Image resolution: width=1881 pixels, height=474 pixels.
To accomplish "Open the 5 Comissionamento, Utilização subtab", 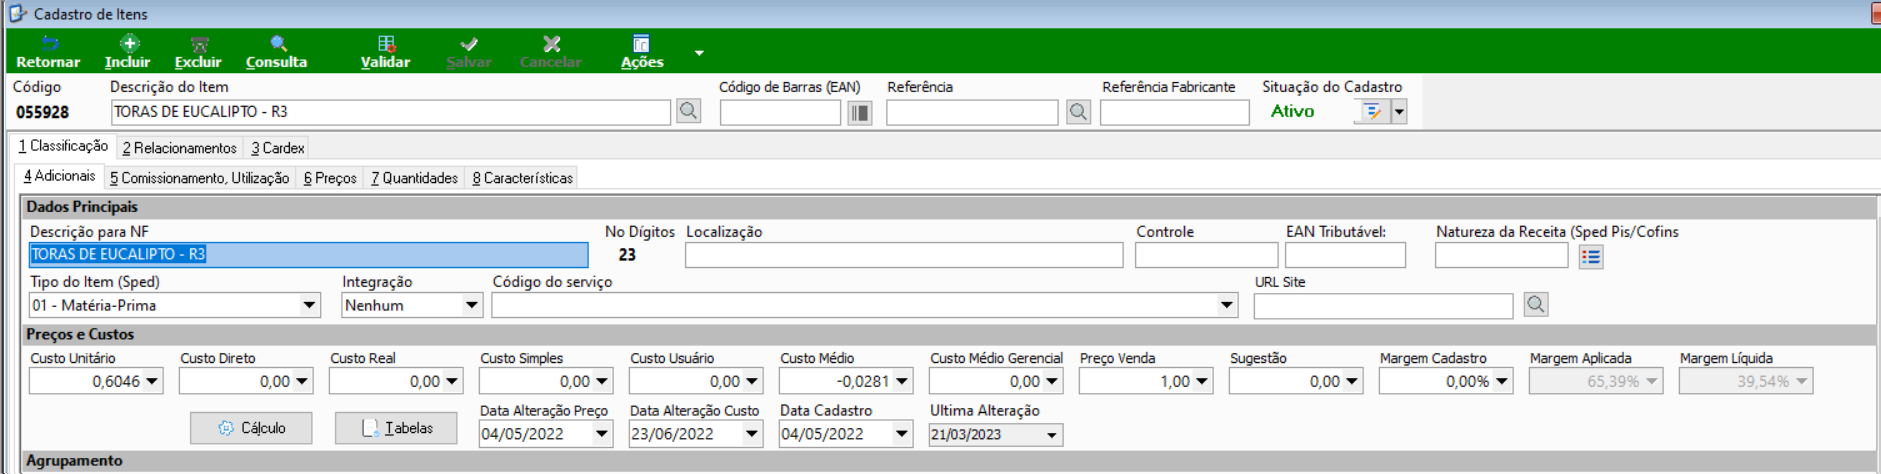I will coord(199,178).
